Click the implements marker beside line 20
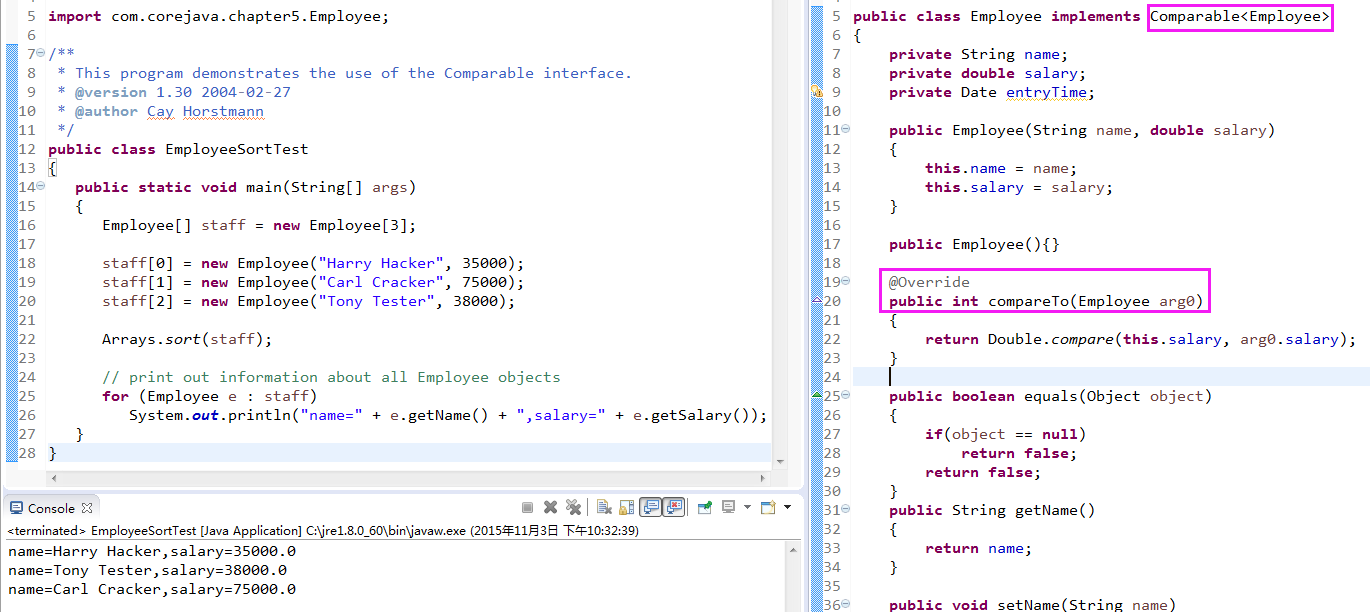This screenshot has width=1370, height=612. tap(817, 301)
